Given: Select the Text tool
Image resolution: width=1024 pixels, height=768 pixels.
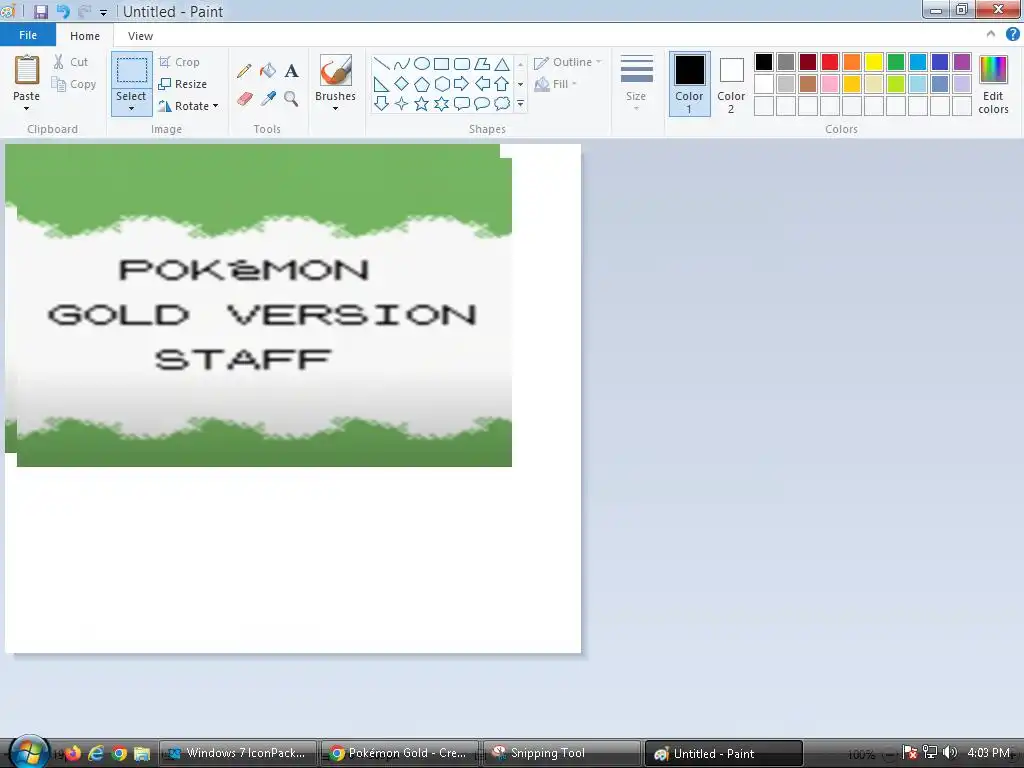Looking at the screenshot, I should [x=291, y=71].
